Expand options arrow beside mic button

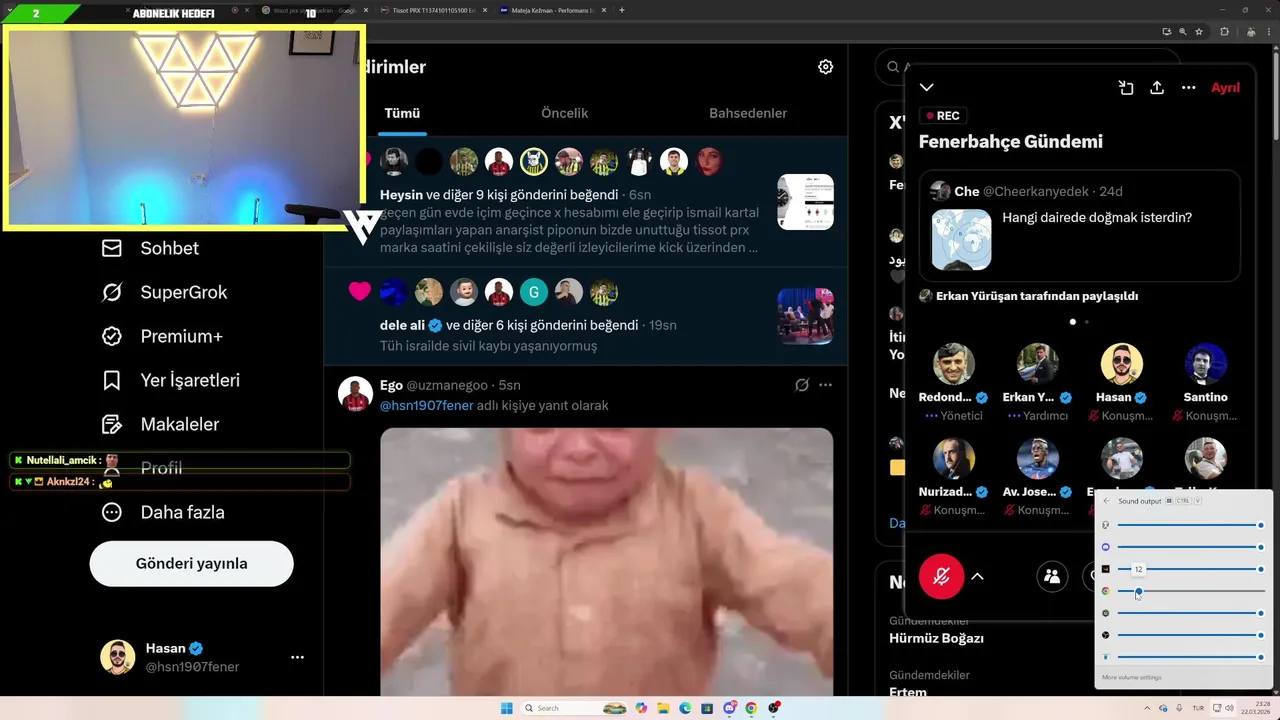pyautogui.click(x=978, y=576)
